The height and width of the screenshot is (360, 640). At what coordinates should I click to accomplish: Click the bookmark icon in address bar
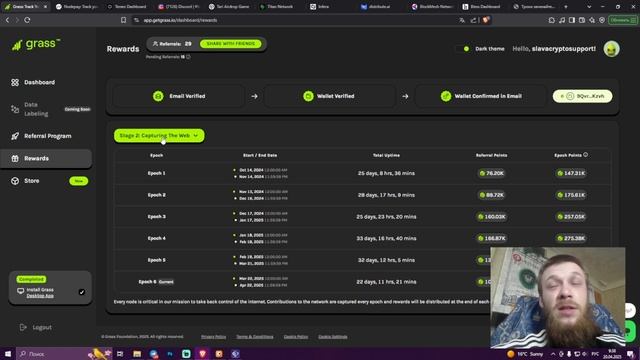123,20
